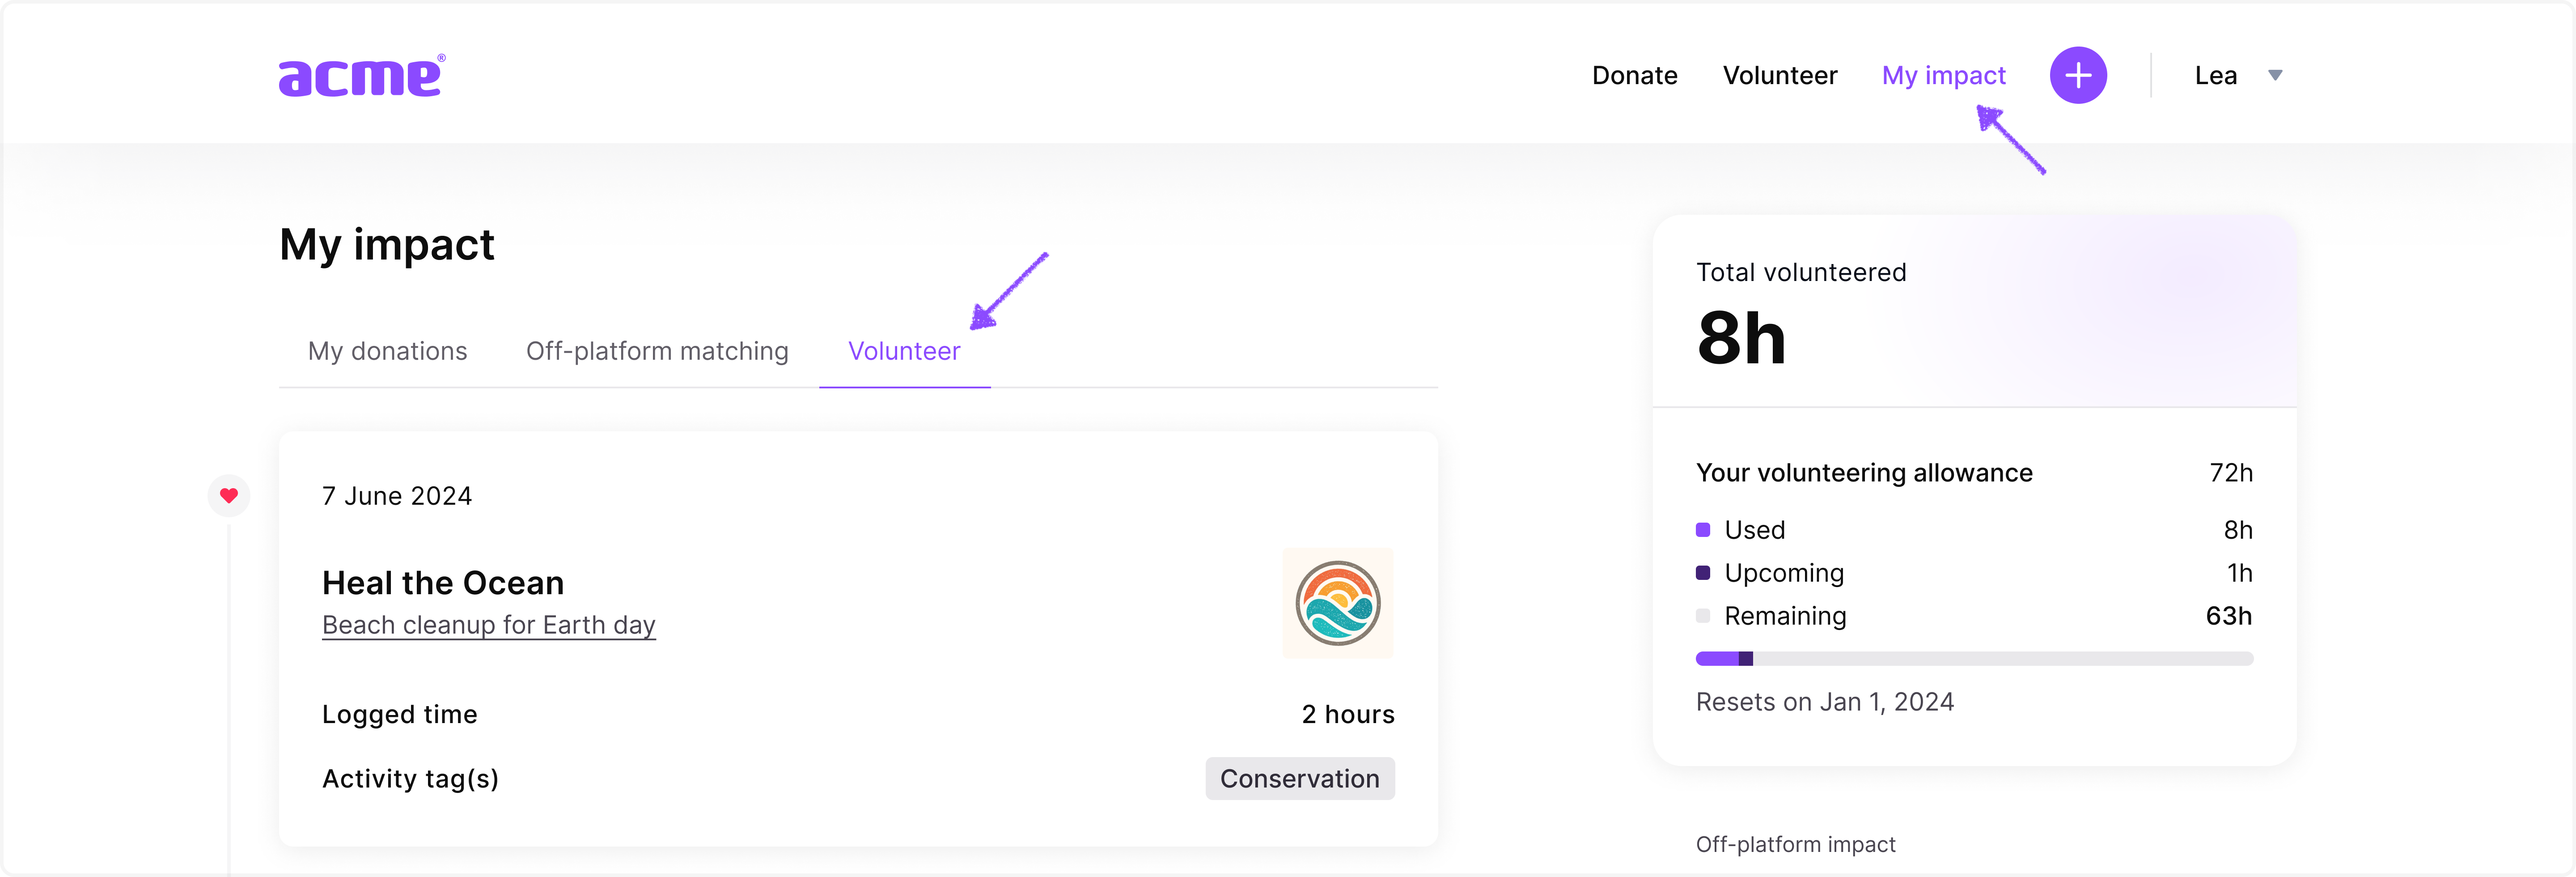
Task: Click the Lea user name
Action: [x=2215, y=76]
